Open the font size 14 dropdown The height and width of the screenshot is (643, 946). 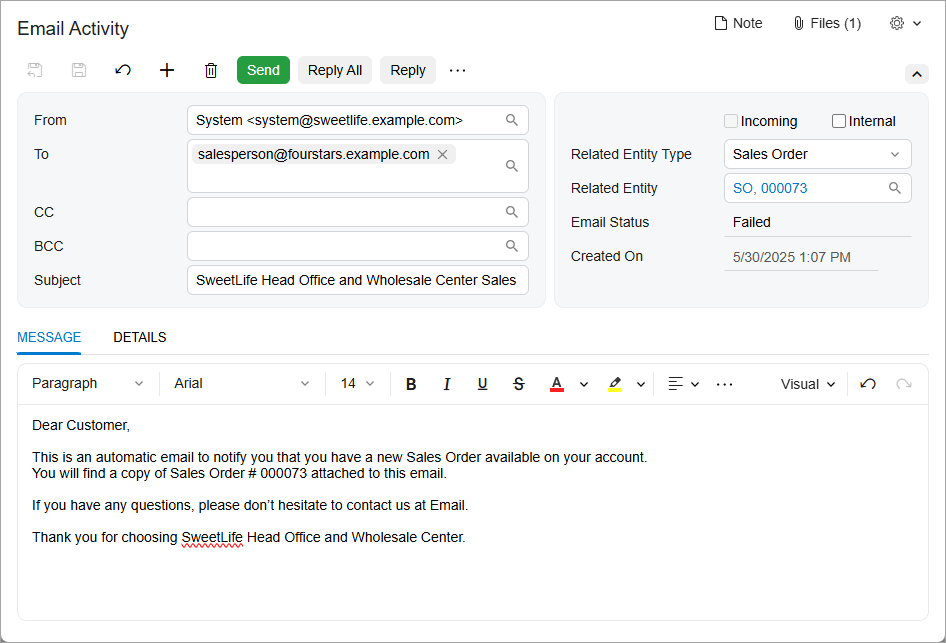point(357,384)
